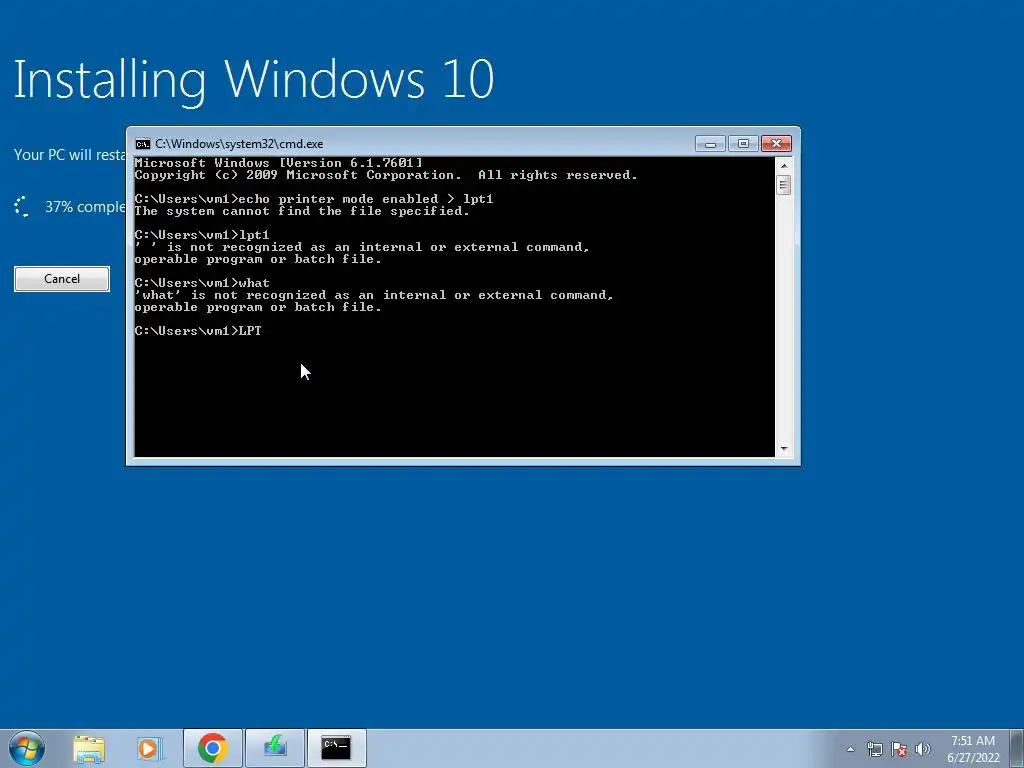Select the cmd.exe taskbar button
The image size is (1024, 768).
click(336, 748)
